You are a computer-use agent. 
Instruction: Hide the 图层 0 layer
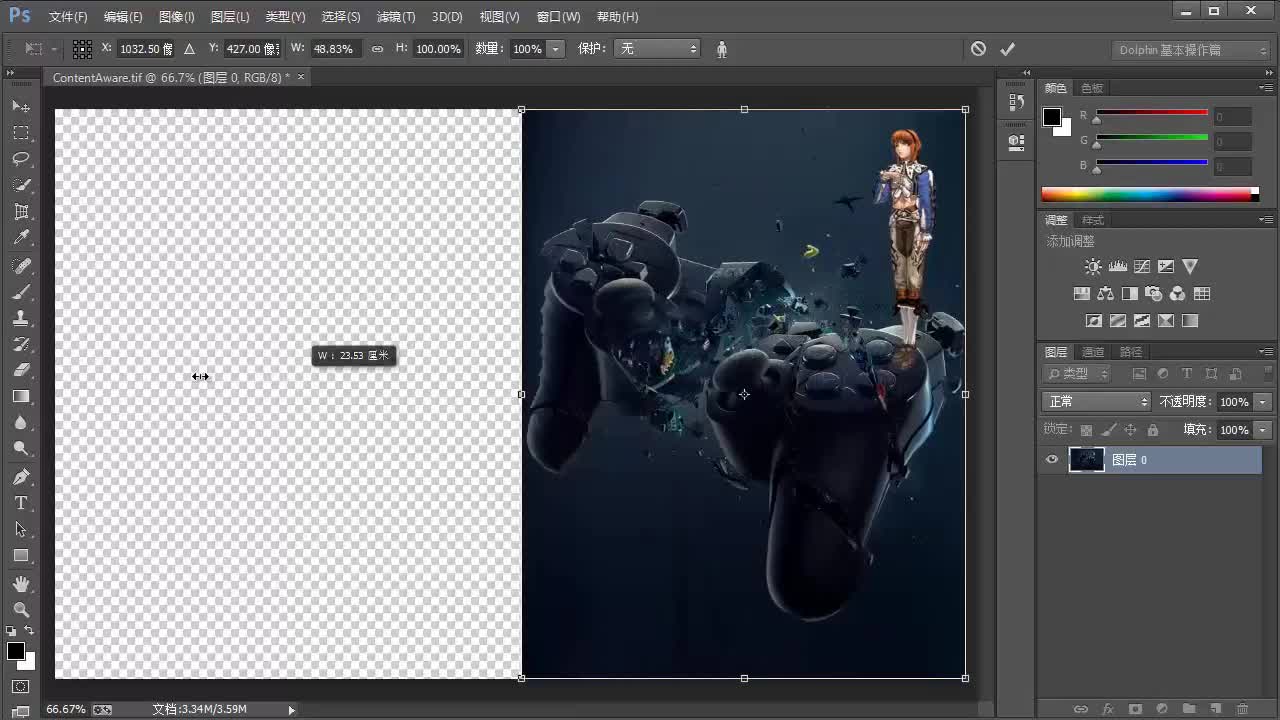1051,459
